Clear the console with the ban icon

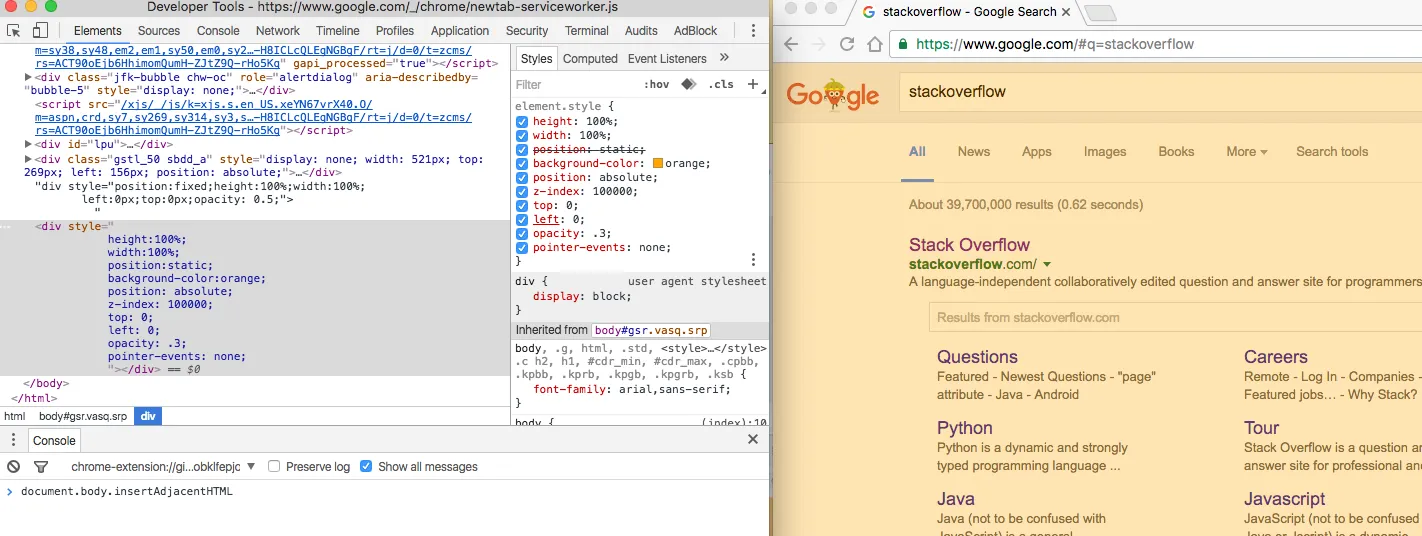point(13,466)
